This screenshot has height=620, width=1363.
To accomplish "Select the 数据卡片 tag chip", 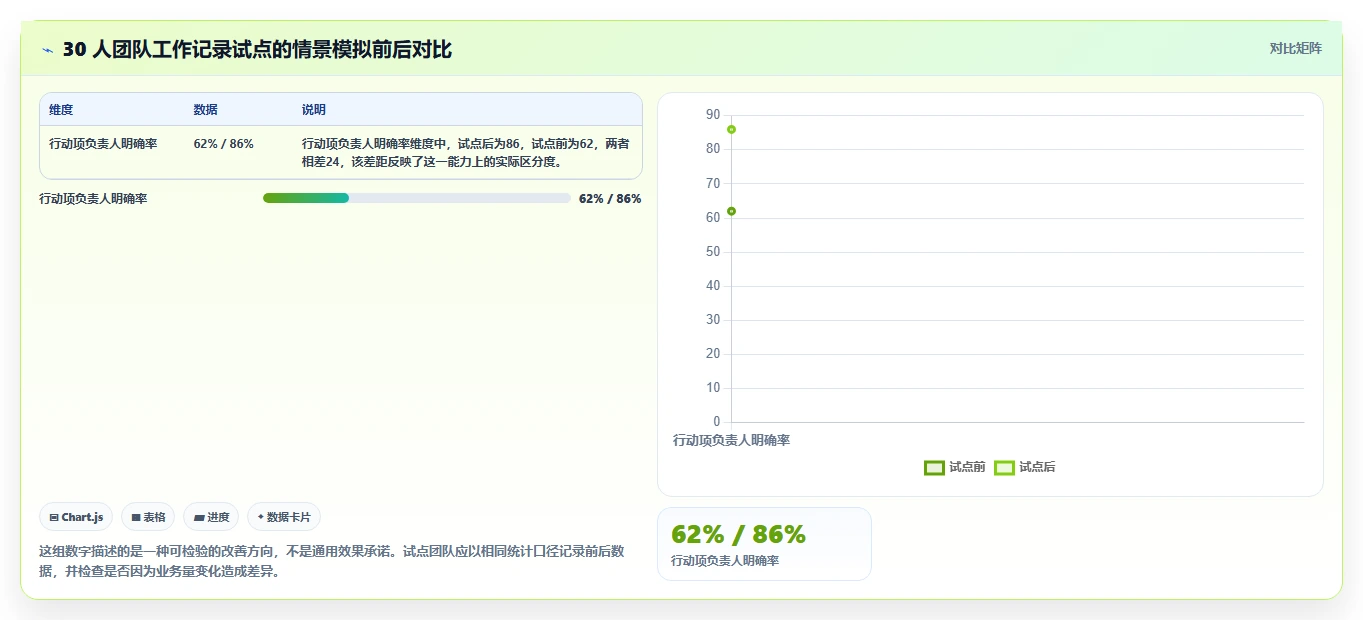I will (x=284, y=517).
